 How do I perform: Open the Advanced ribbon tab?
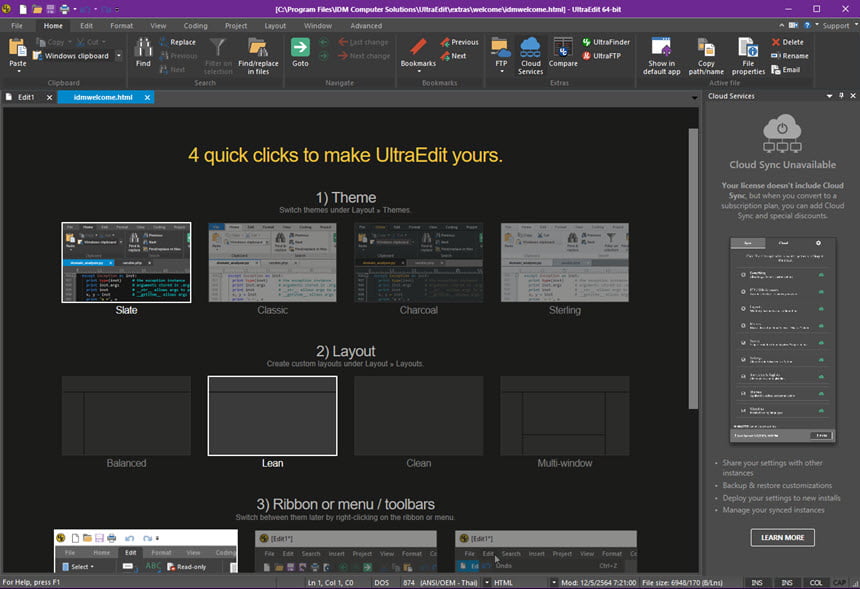[x=366, y=26]
